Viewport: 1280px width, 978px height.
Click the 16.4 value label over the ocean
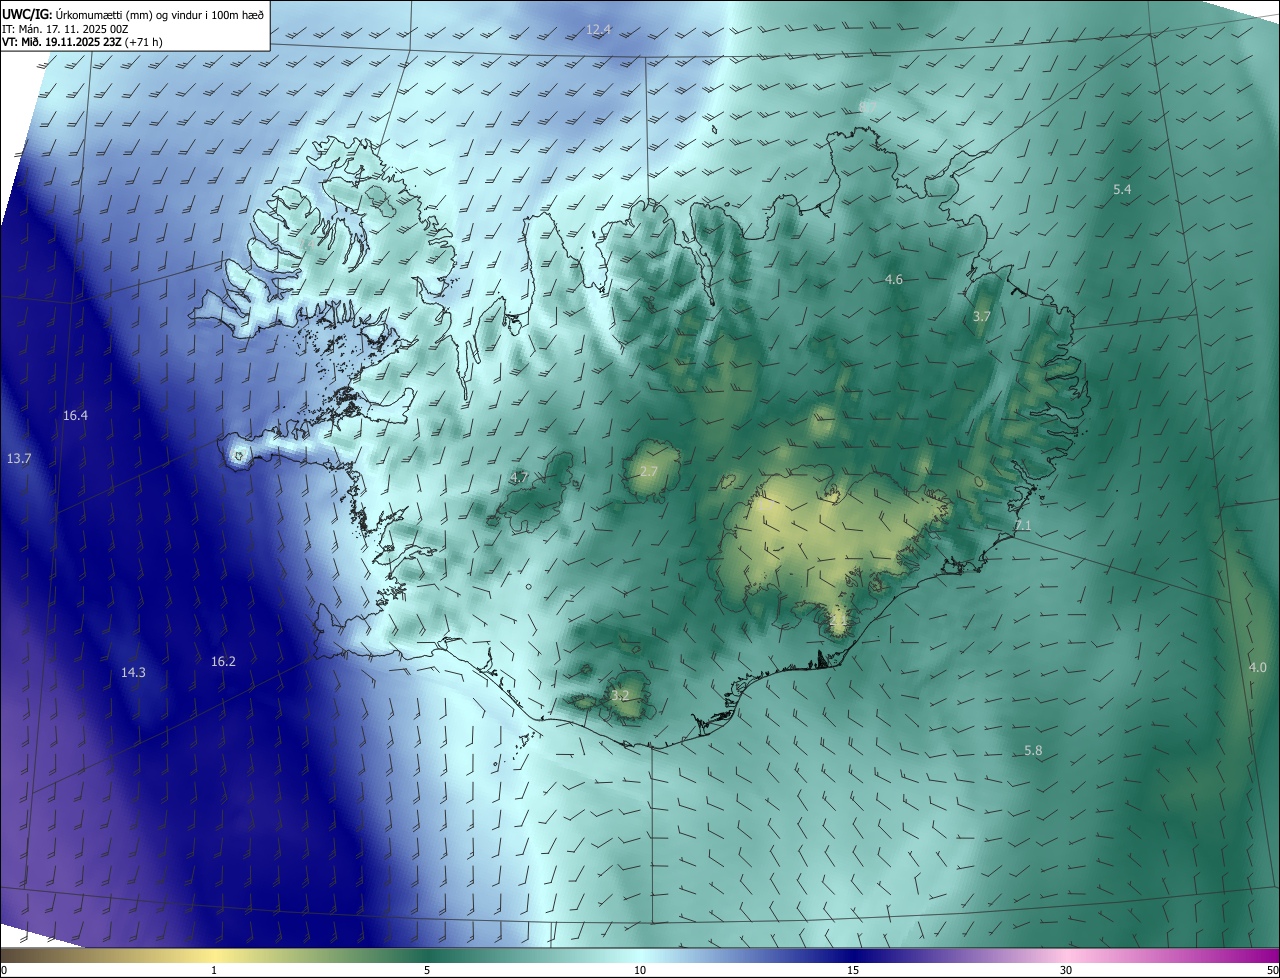click(x=75, y=415)
